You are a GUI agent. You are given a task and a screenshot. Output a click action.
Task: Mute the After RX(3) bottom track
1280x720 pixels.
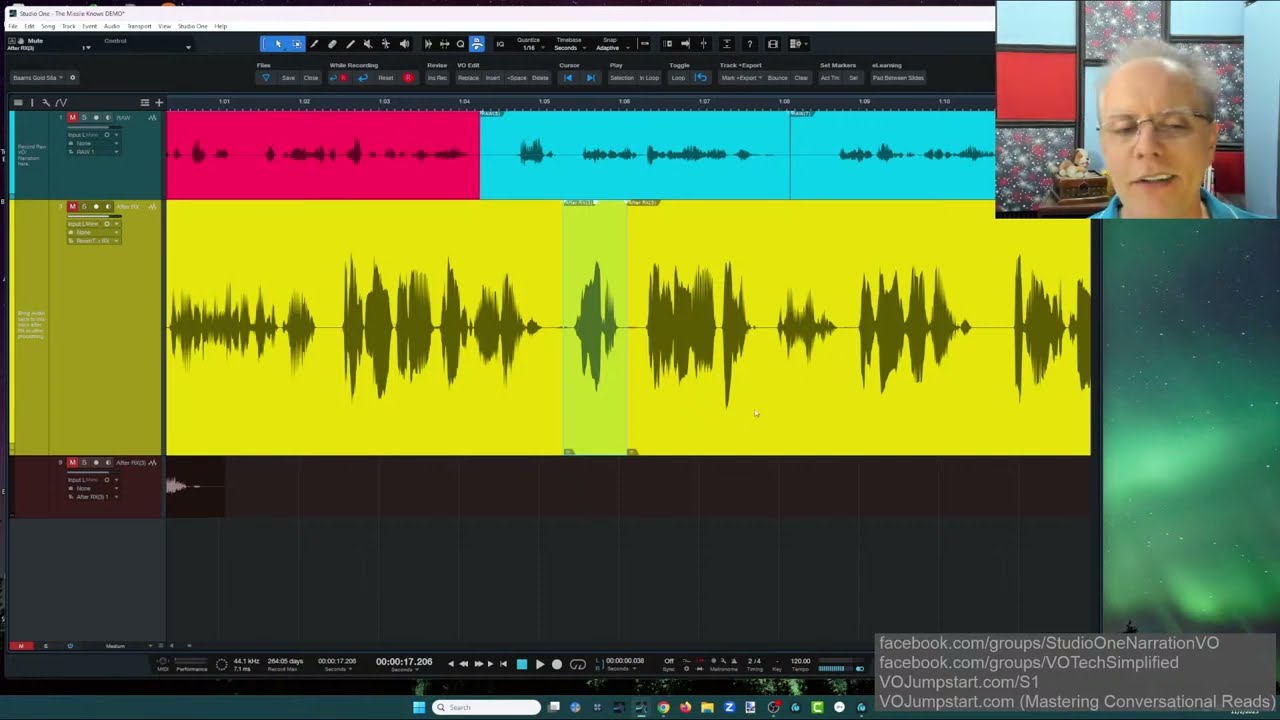(x=72, y=463)
